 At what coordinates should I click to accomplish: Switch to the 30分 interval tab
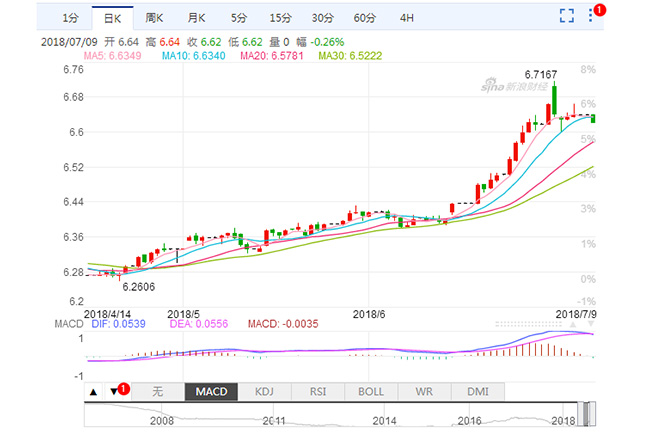[x=323, y=18]
